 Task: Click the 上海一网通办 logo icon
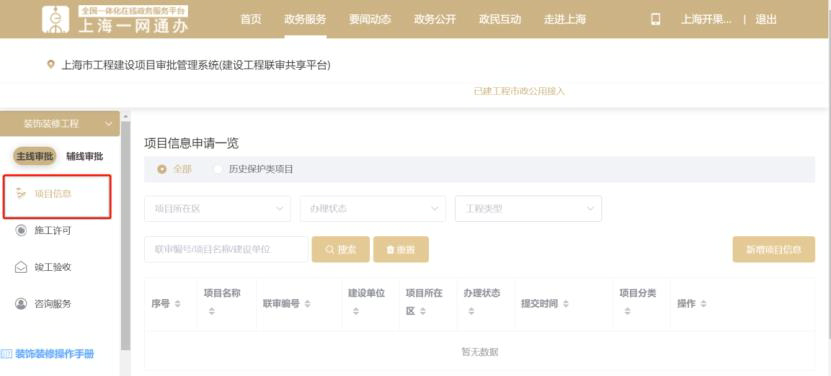tap(56, 19)
